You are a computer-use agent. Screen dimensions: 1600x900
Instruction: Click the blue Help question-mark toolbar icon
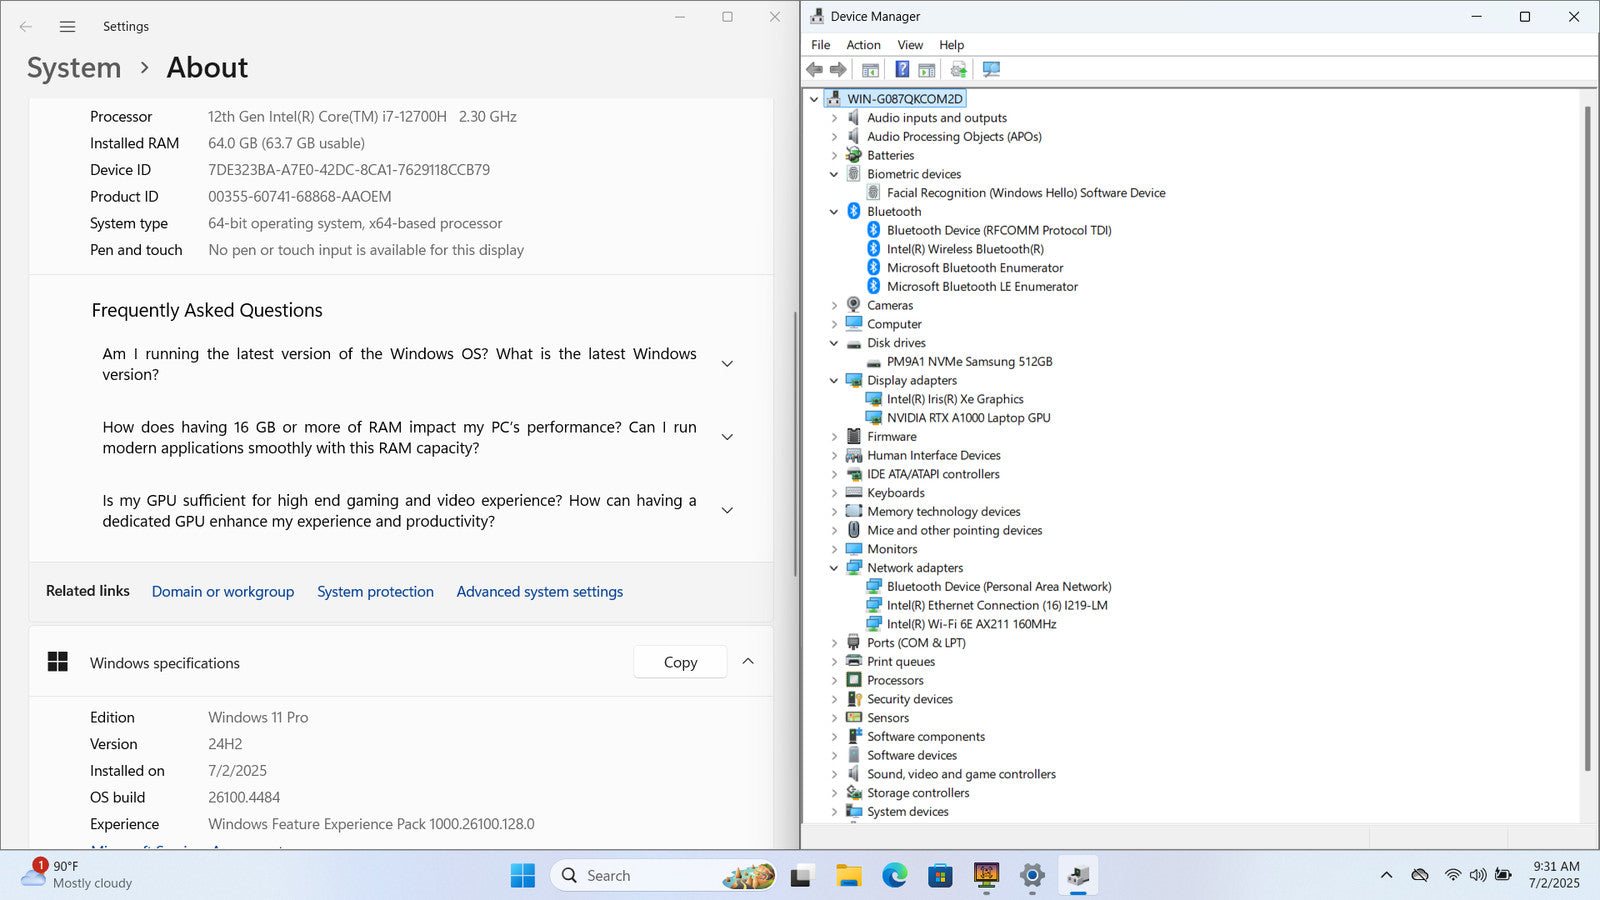(902, 69)
